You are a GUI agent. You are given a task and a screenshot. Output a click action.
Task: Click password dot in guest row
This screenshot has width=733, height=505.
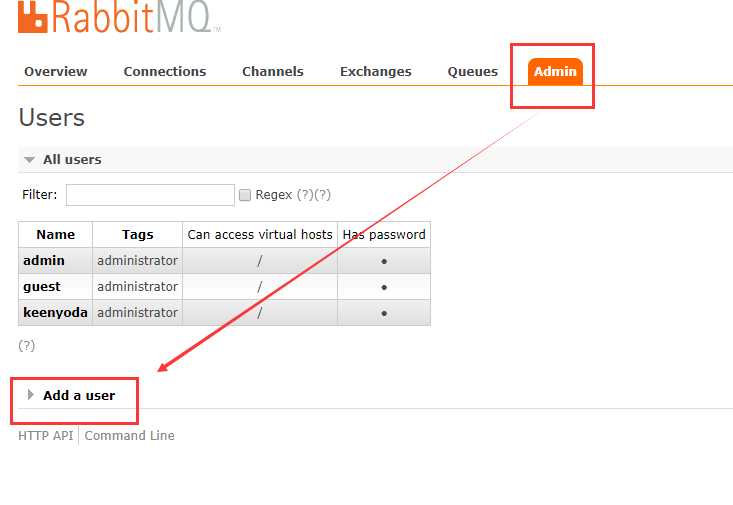tap(384, 288)
